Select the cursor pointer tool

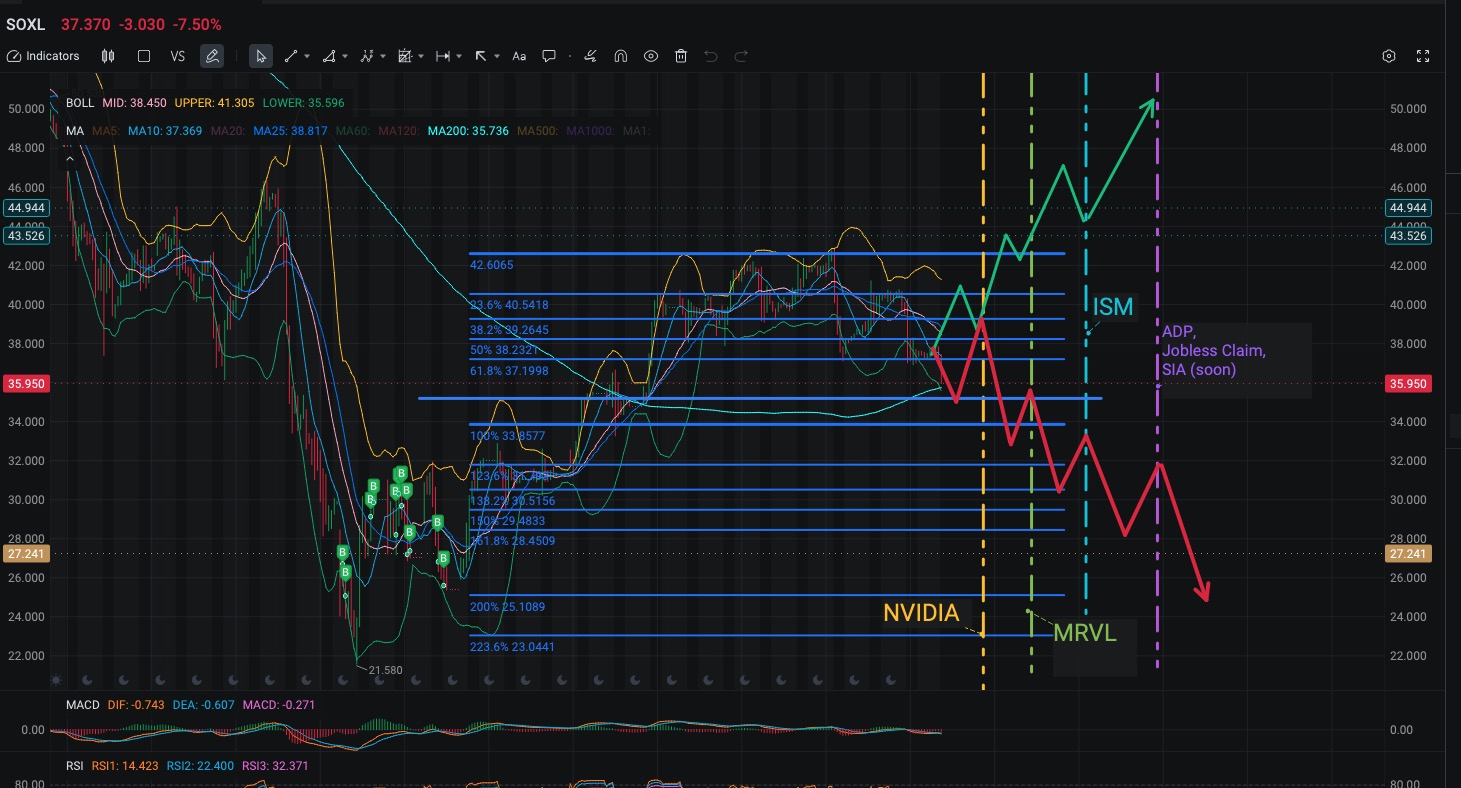[261, 56]
